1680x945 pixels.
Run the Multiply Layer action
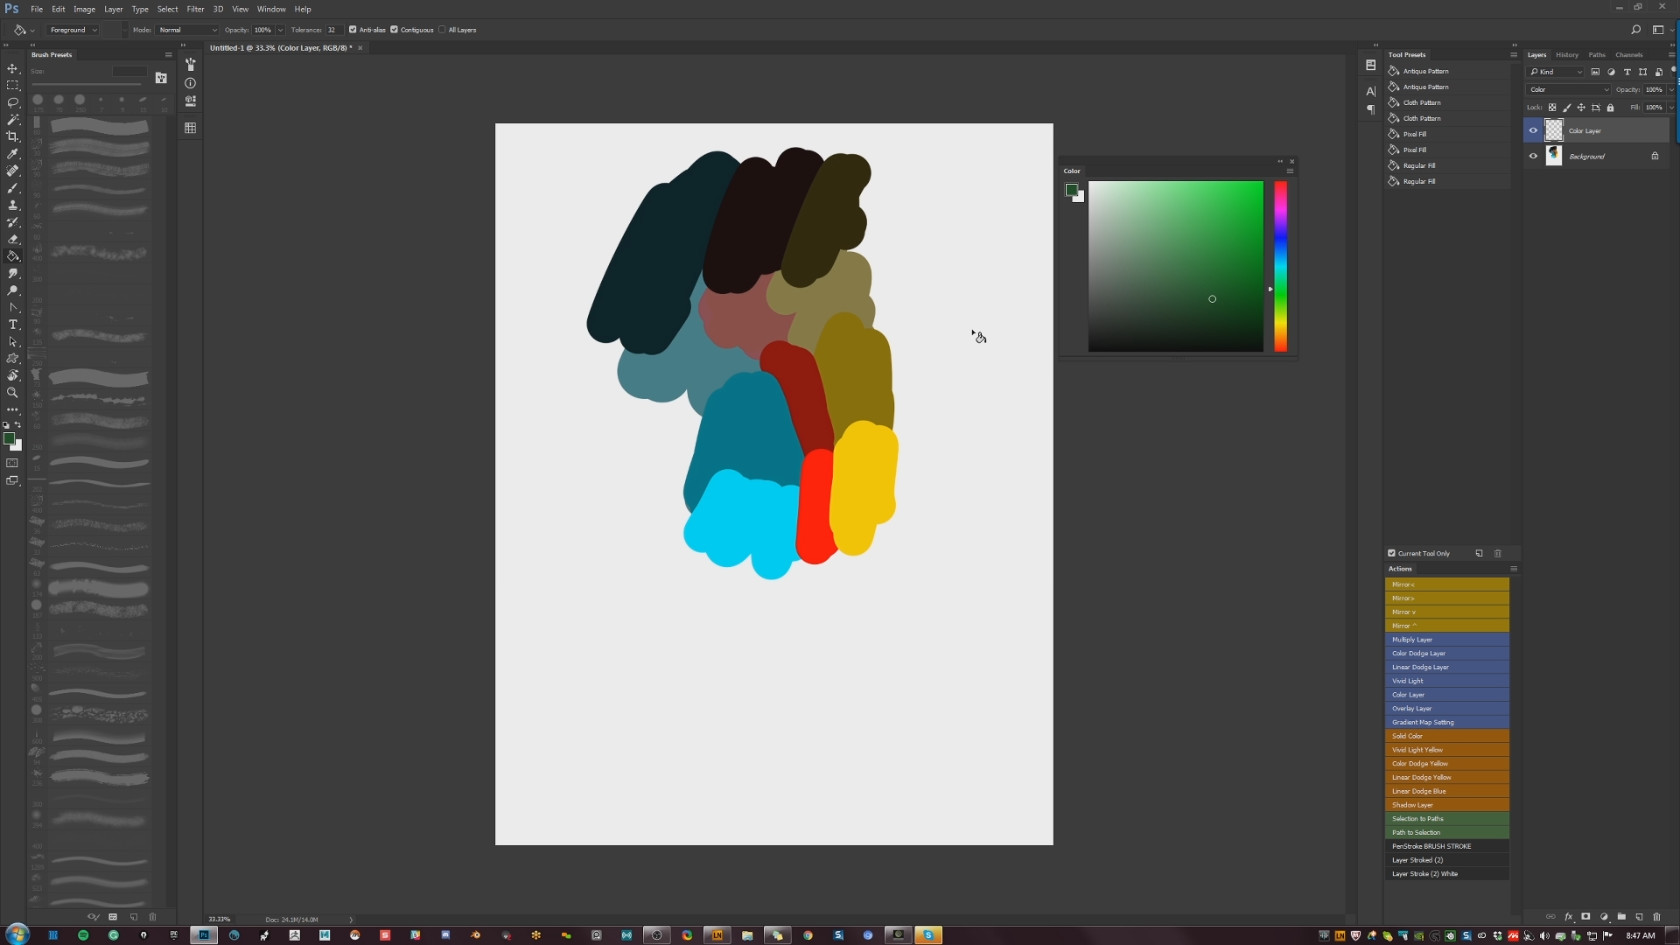(x=1446, y=639)
